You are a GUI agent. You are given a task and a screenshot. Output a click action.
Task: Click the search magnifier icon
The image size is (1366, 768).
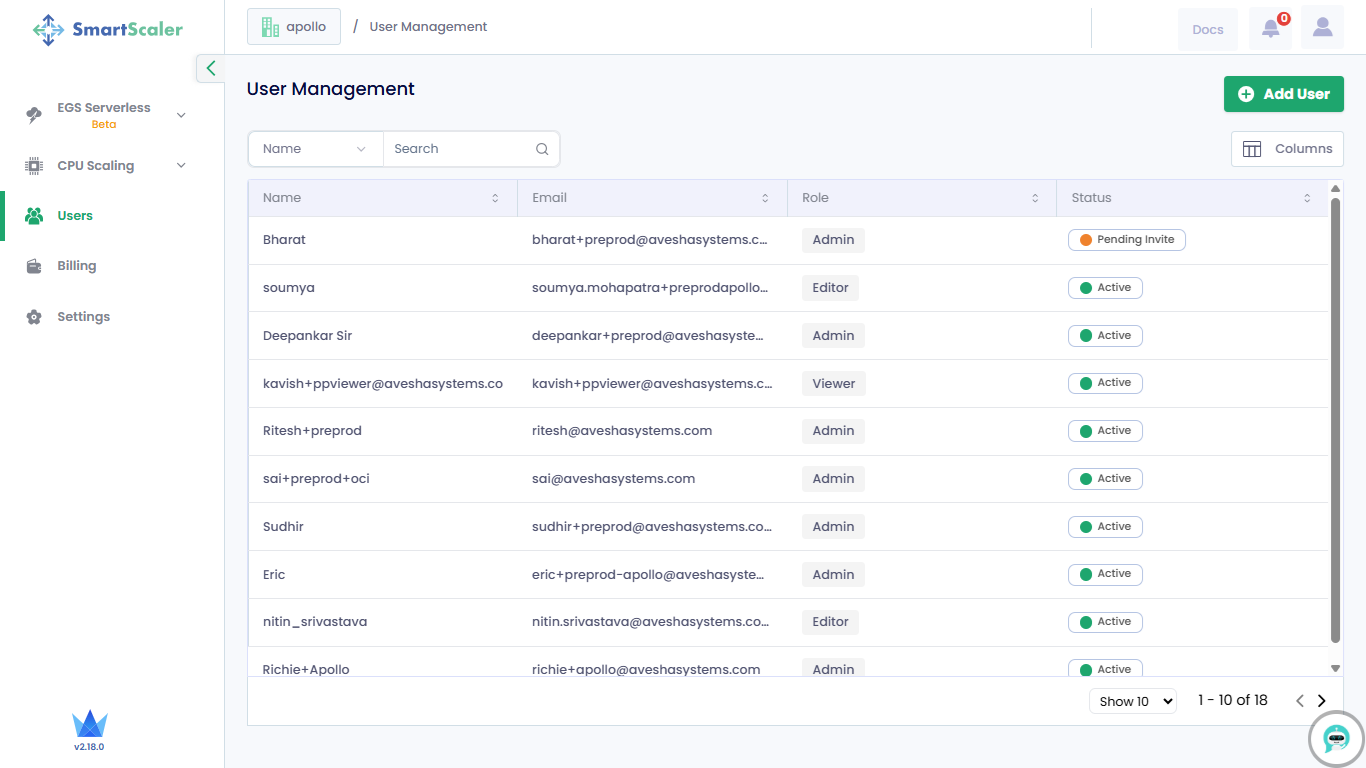(542, 149)
